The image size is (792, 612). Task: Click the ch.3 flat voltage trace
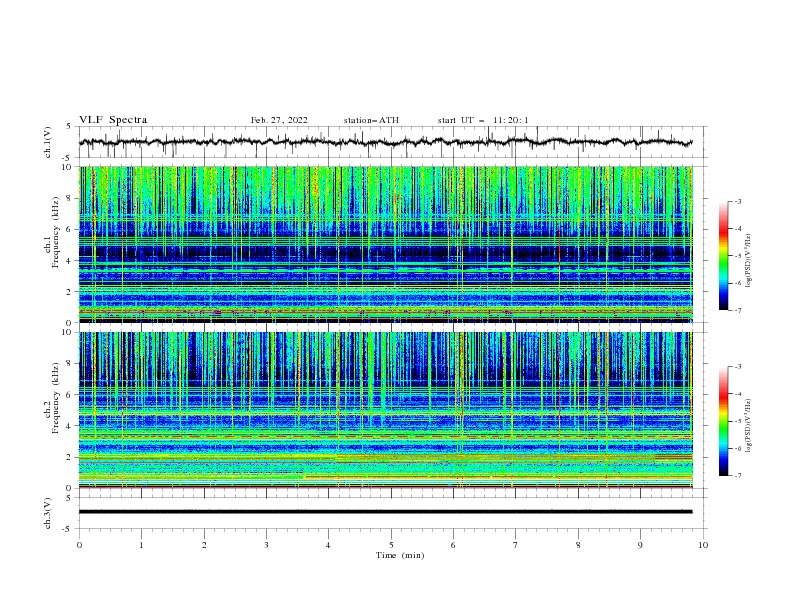[x=385, y=512]
